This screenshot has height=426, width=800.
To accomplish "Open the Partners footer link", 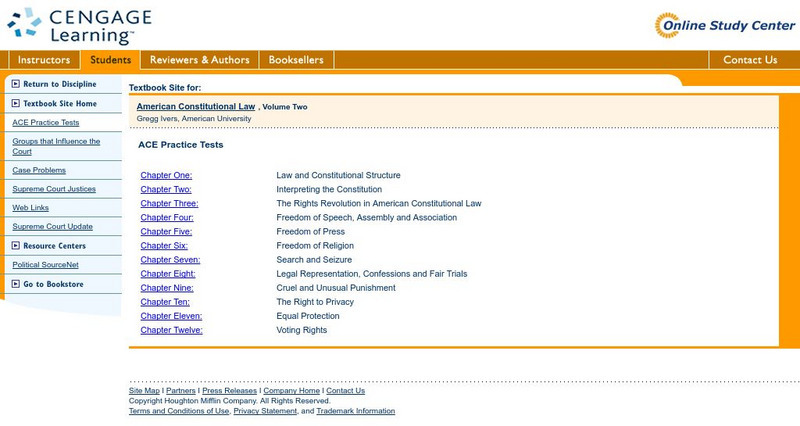I will tap(181, 390).
